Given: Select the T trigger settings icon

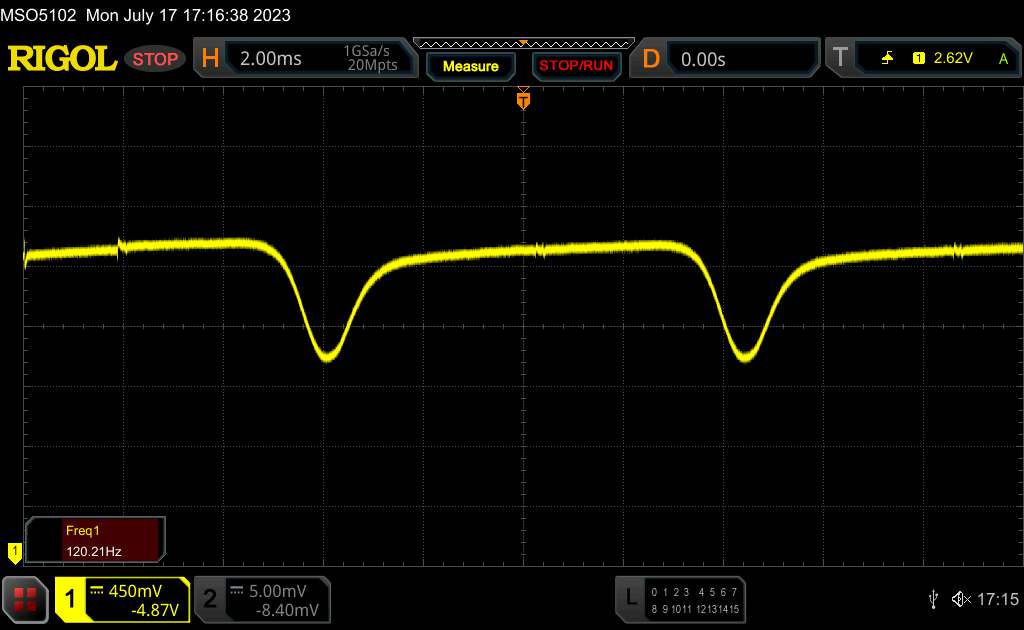Looking at the screenshot, I should (x=839, y=59).
